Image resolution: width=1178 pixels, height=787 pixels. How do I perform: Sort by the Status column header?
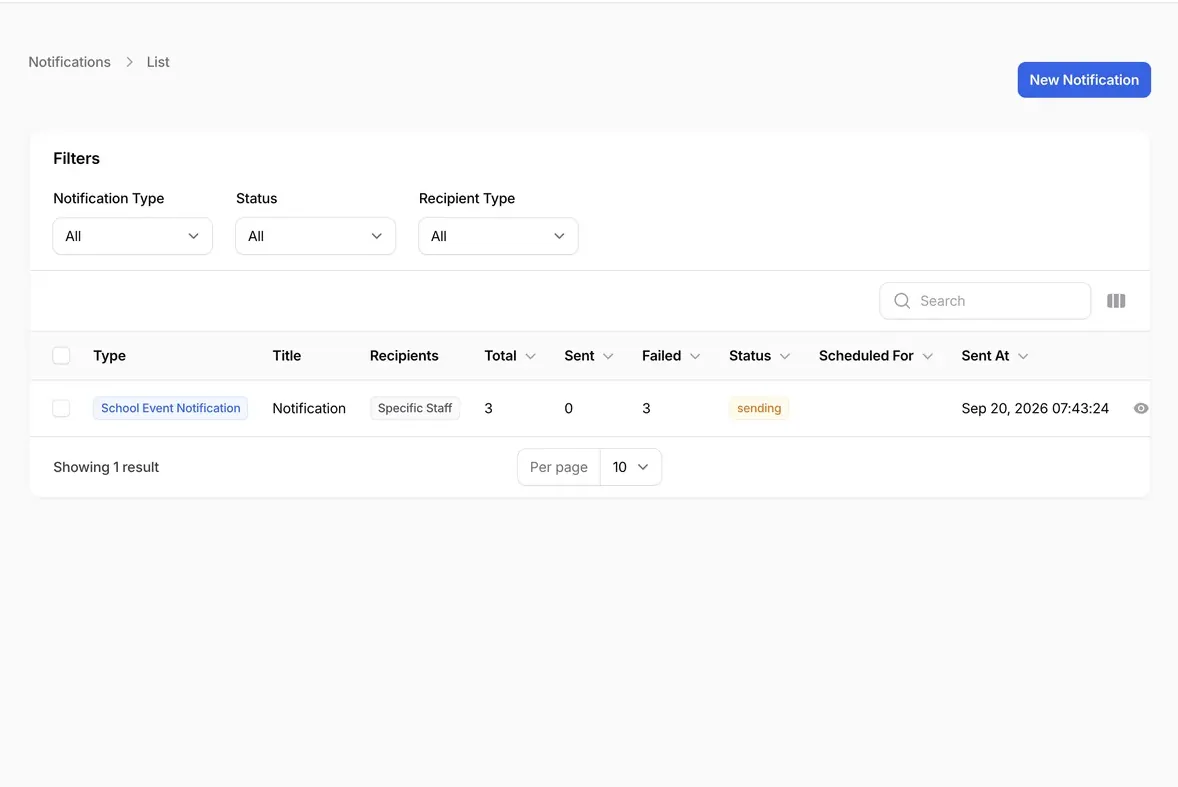pos(760,356)
